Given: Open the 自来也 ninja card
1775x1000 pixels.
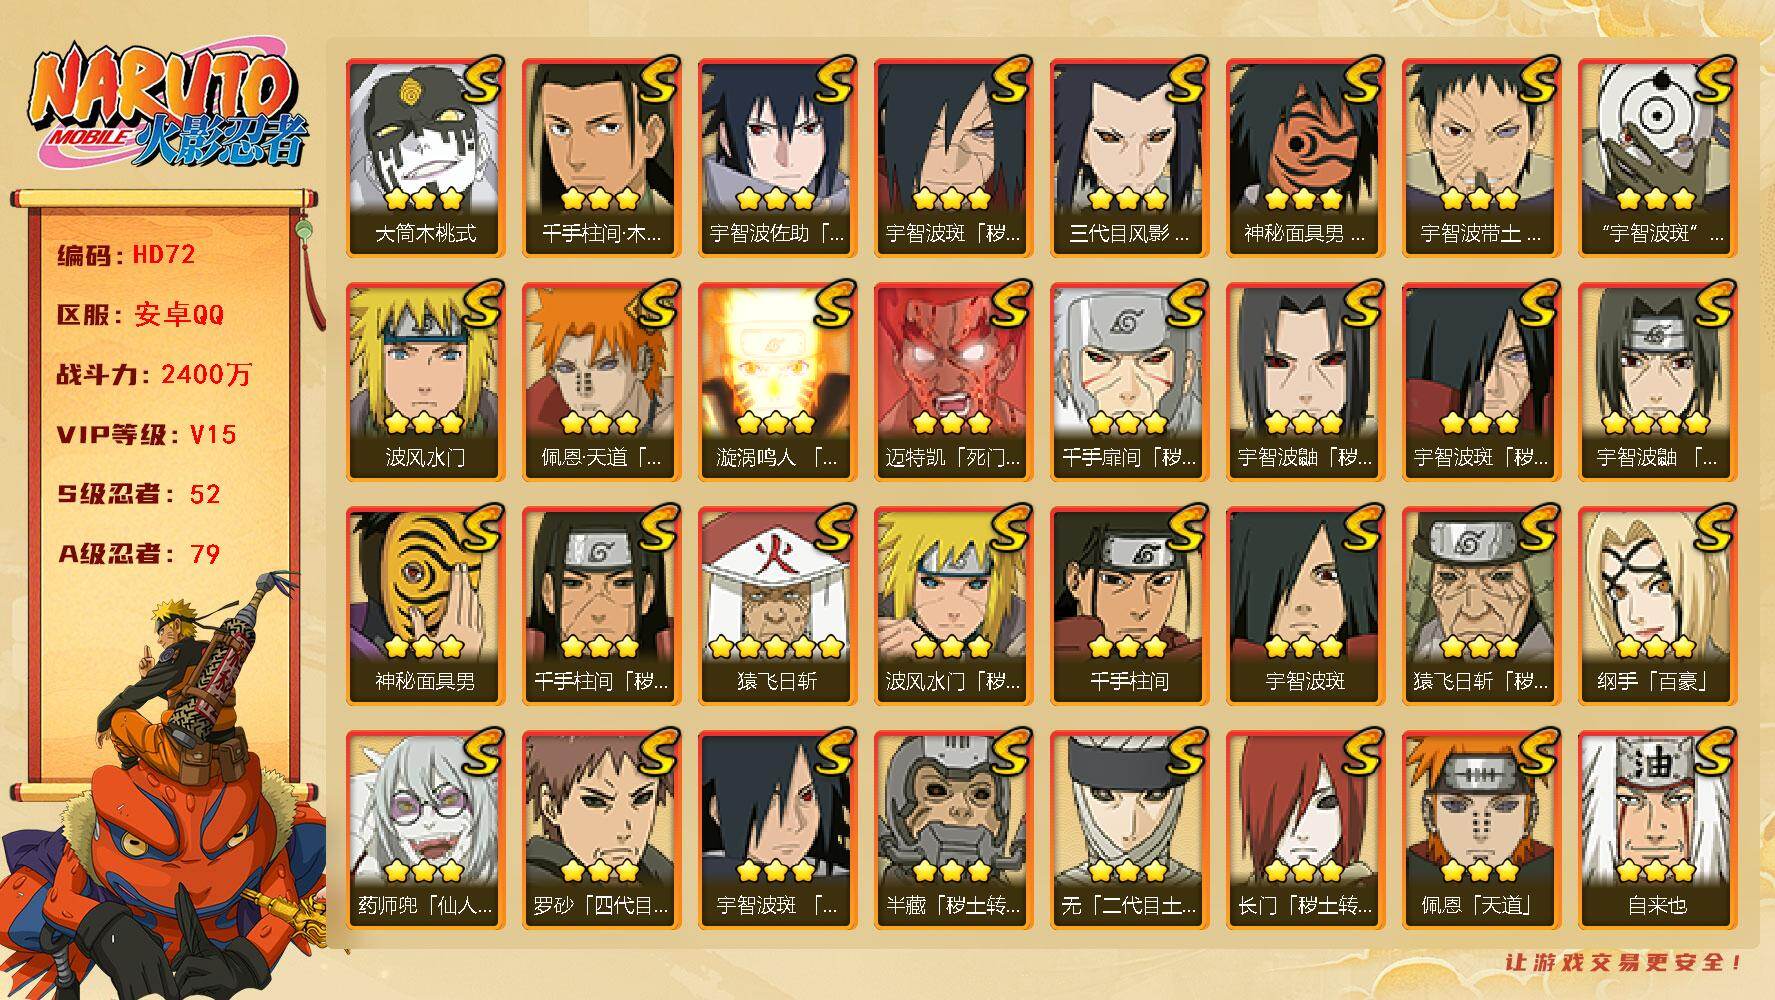Looking at the screenshot, I should click(x=1658, y=830).
